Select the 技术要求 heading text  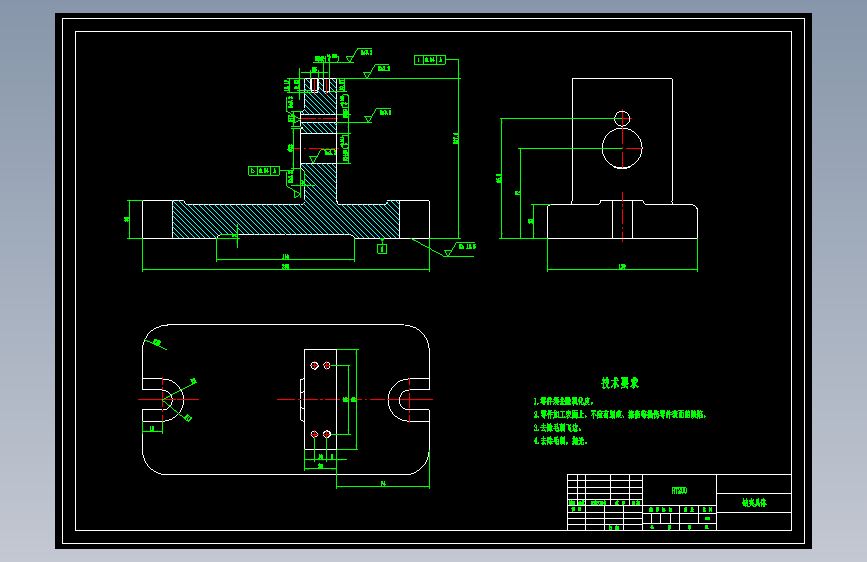click(620, 383)
